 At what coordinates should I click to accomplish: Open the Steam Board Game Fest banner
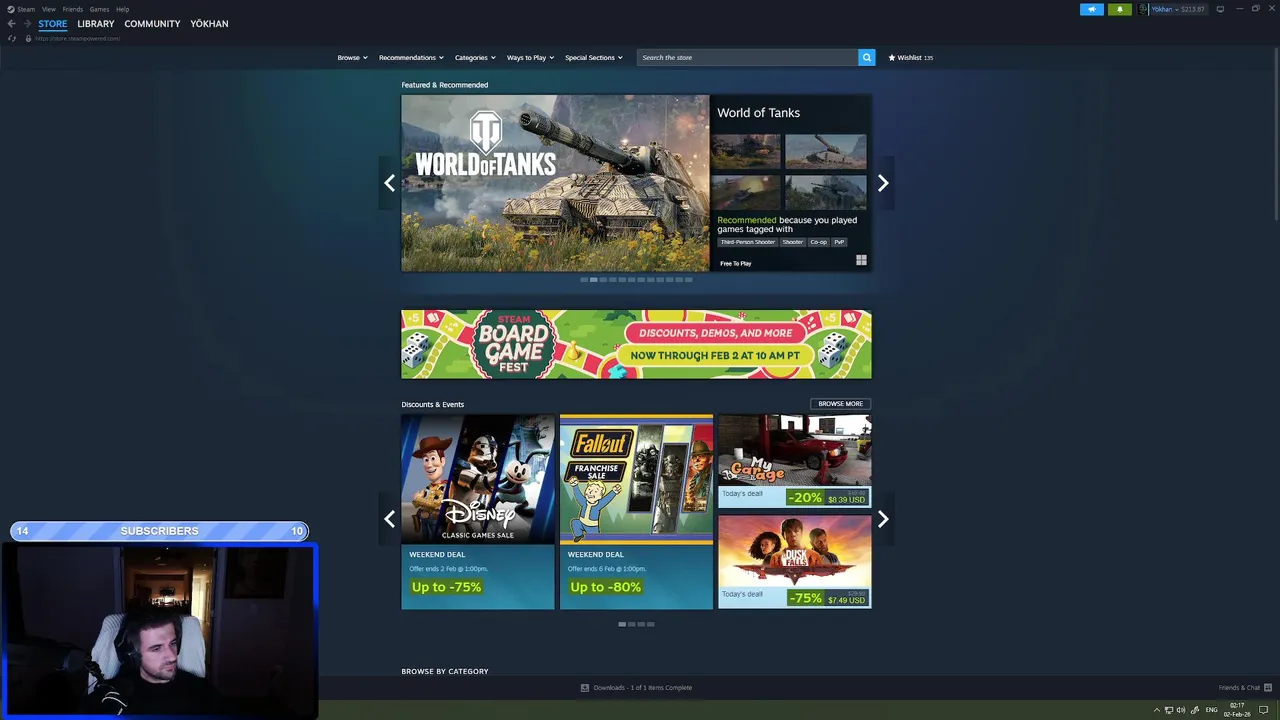(x=636, y=344)
